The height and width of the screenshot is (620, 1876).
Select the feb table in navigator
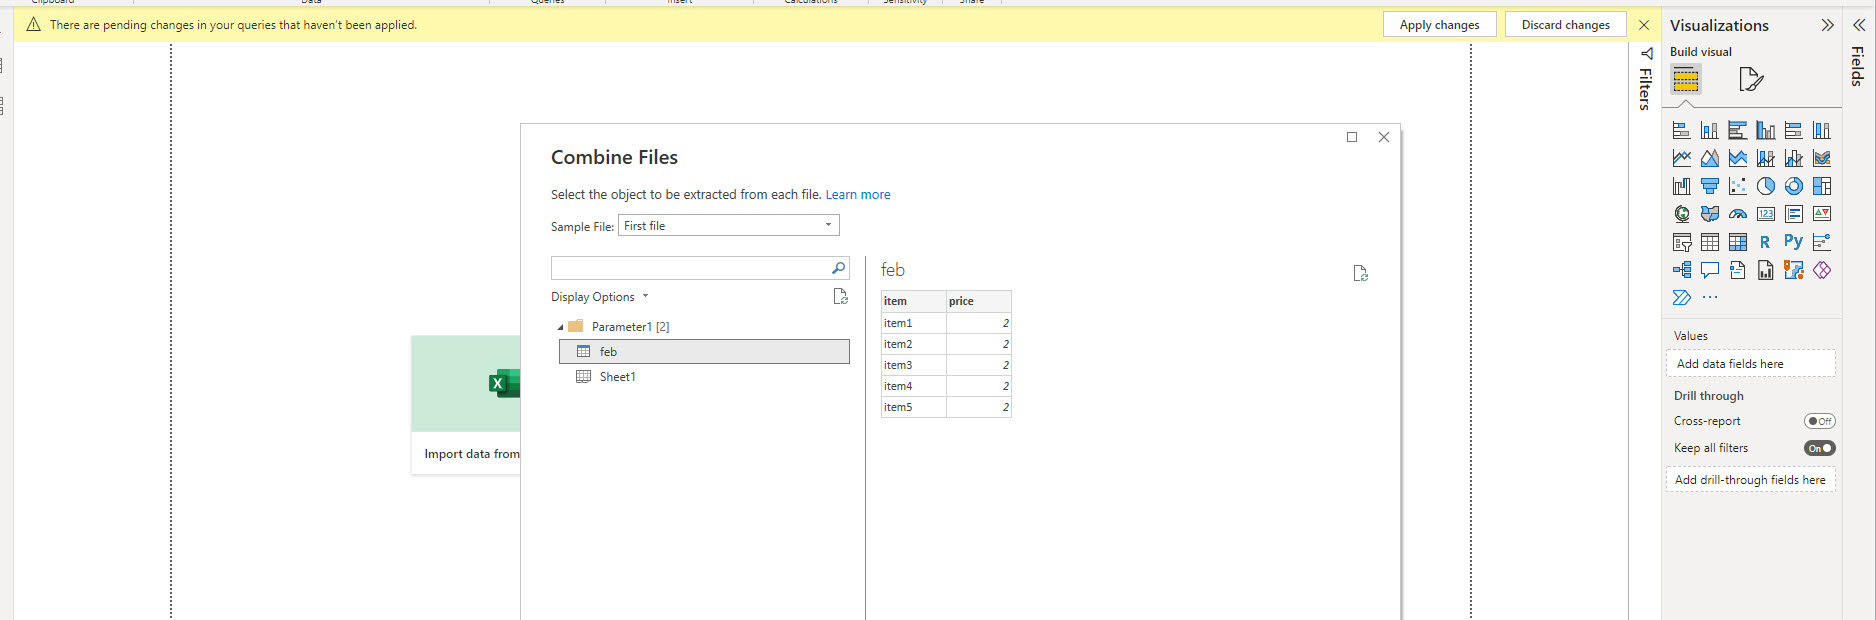pos(704,352)
